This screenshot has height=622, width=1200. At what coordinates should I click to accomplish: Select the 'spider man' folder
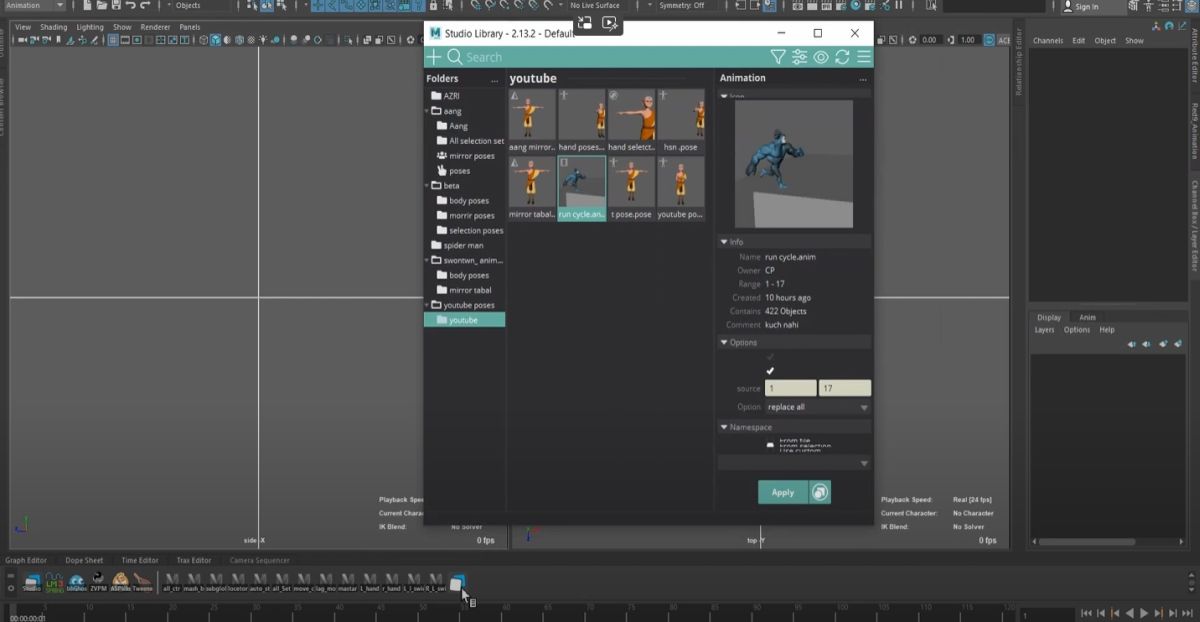click(463, 245)
